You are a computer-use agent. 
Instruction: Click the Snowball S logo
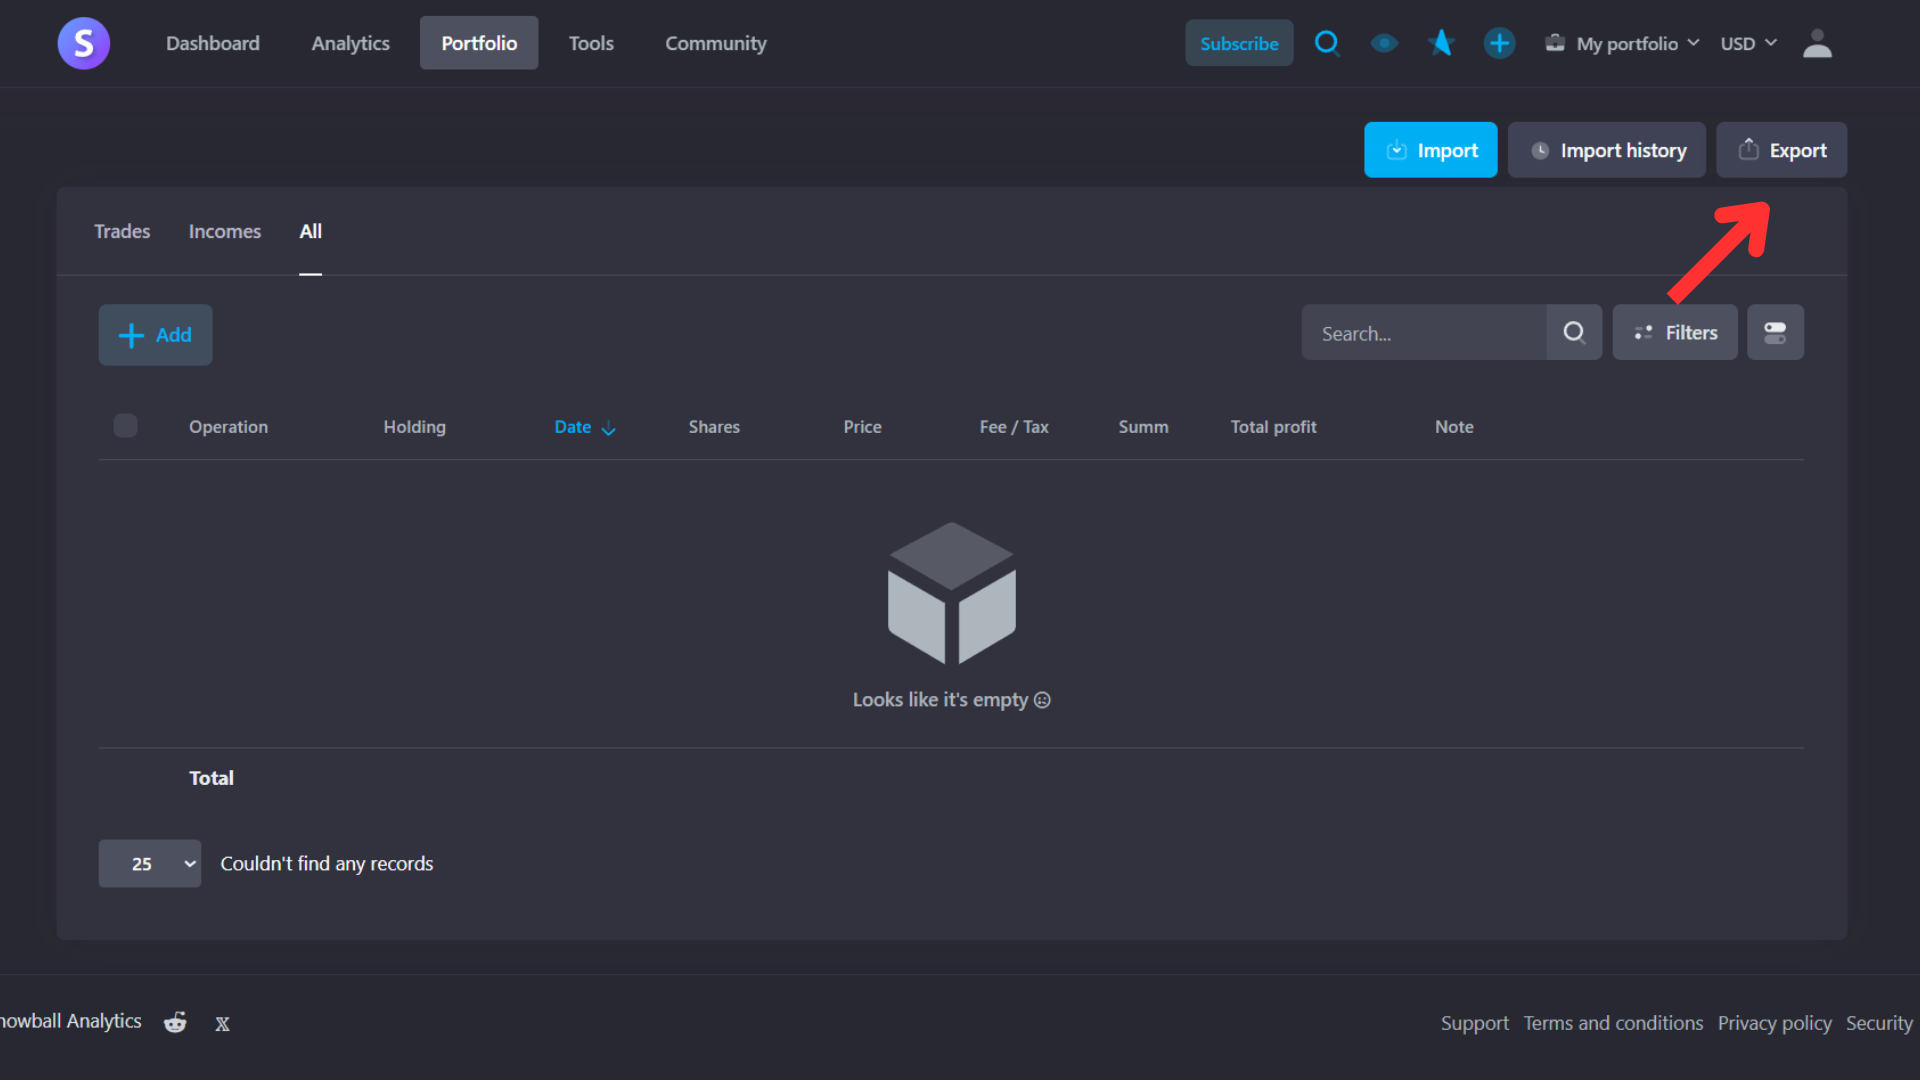click(83, 43)
